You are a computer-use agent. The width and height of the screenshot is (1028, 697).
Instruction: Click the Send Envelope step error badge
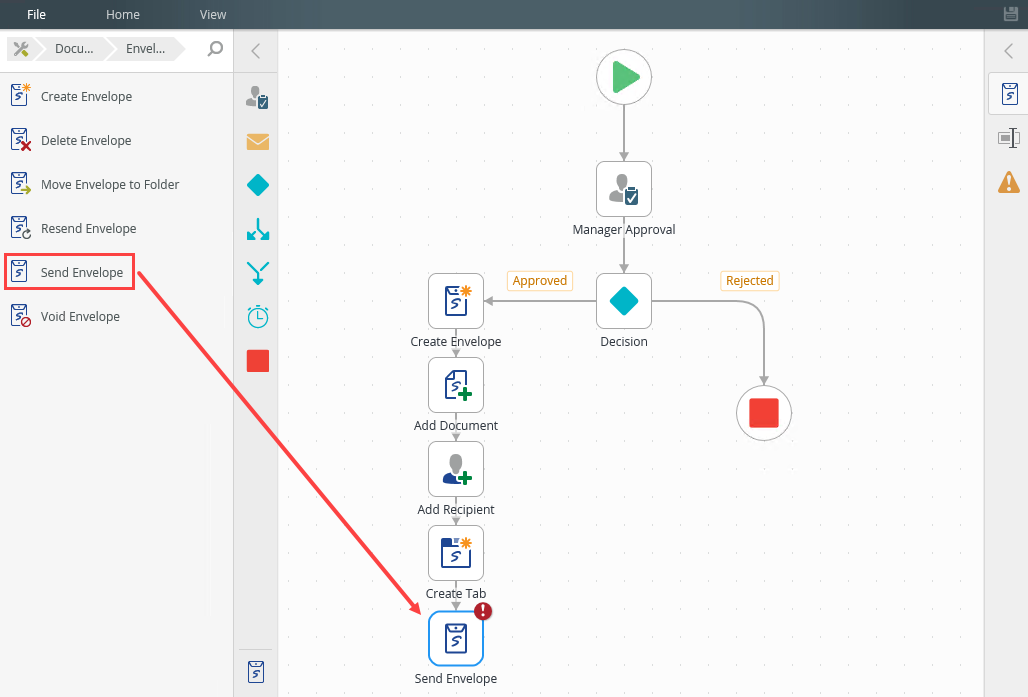(483, 611)
